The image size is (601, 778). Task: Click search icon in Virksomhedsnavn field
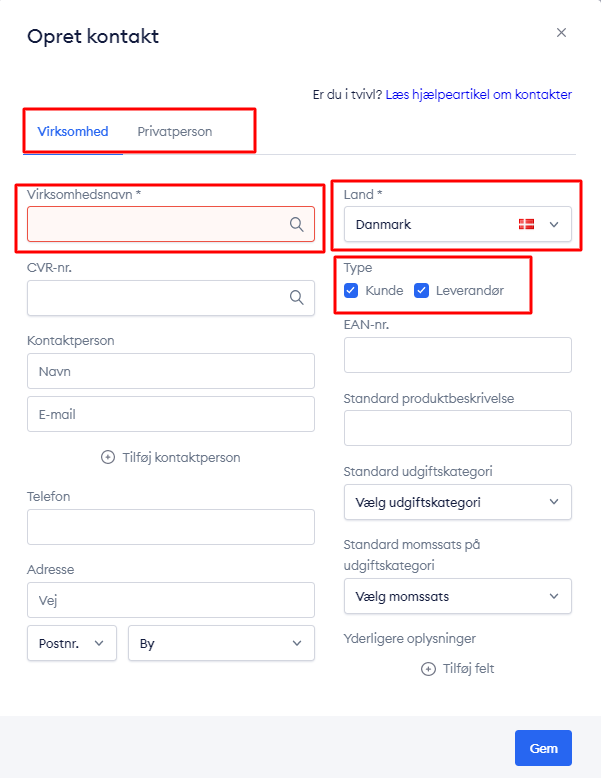(x=296, y=224)
